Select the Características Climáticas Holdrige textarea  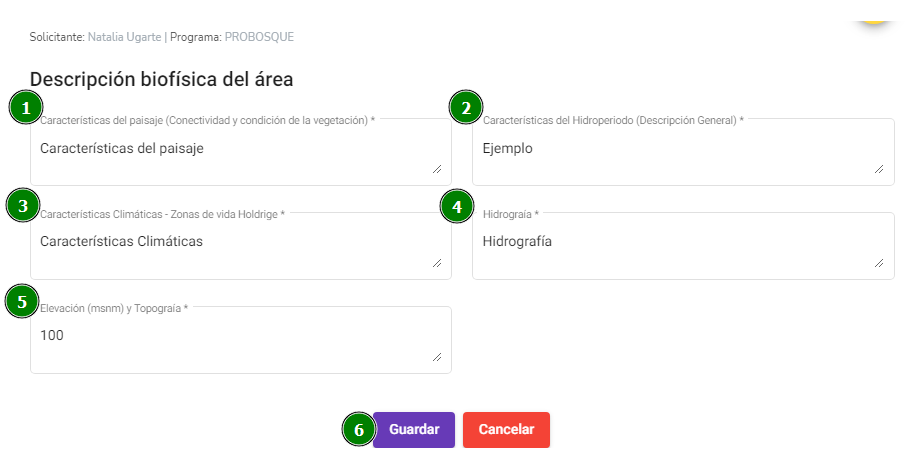tap(240, 246)
